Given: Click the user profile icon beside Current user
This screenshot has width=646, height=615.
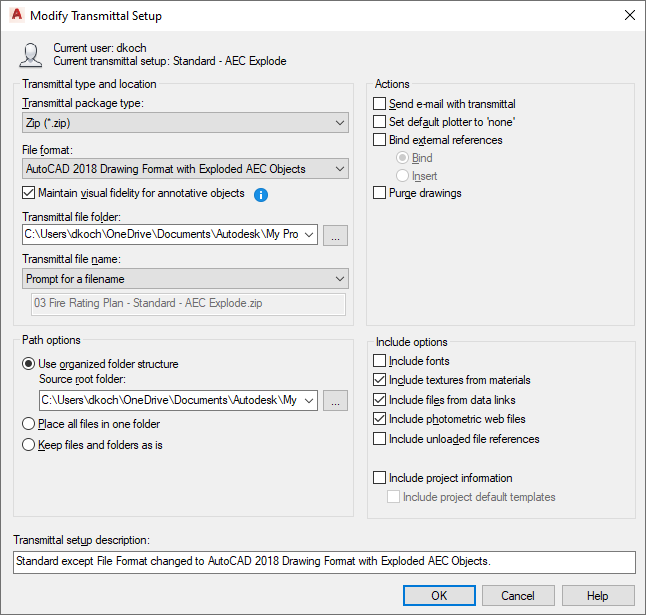Looking at the screenshot, I should pos(30,55).
